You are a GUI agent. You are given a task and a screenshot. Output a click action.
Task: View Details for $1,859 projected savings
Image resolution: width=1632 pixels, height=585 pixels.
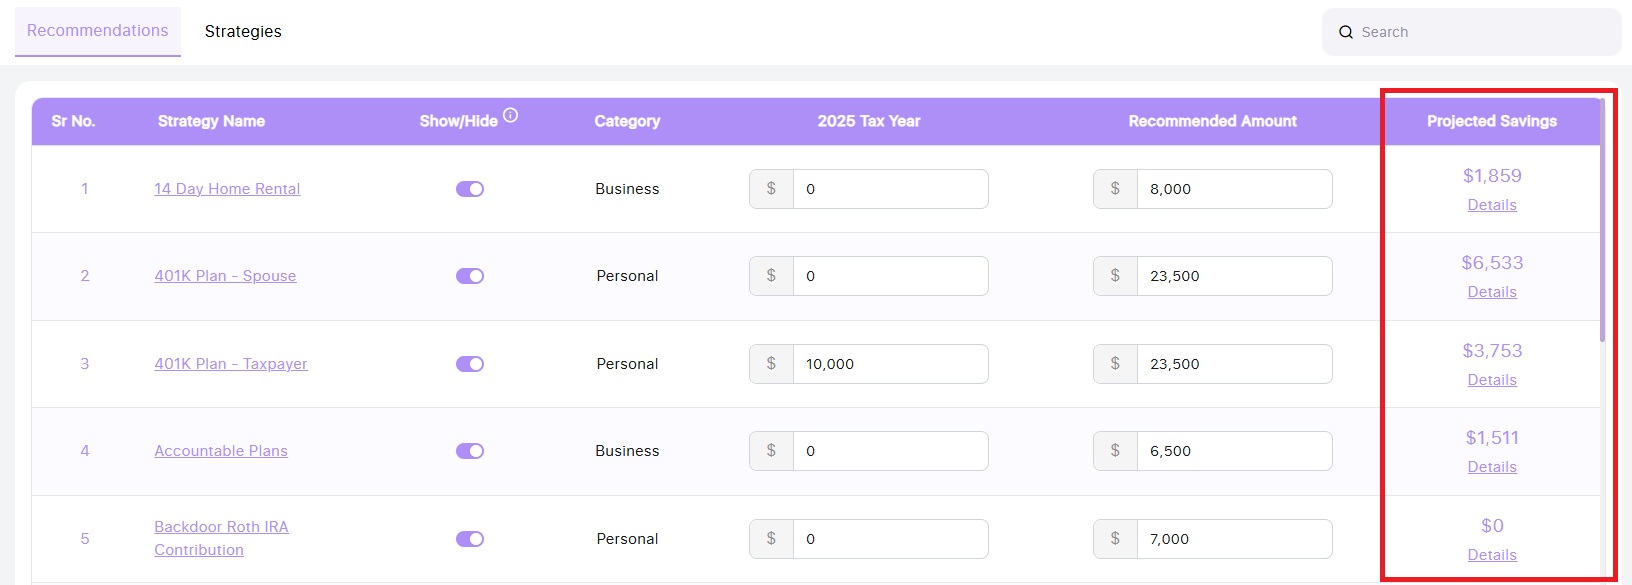(x=1492, y=205)
